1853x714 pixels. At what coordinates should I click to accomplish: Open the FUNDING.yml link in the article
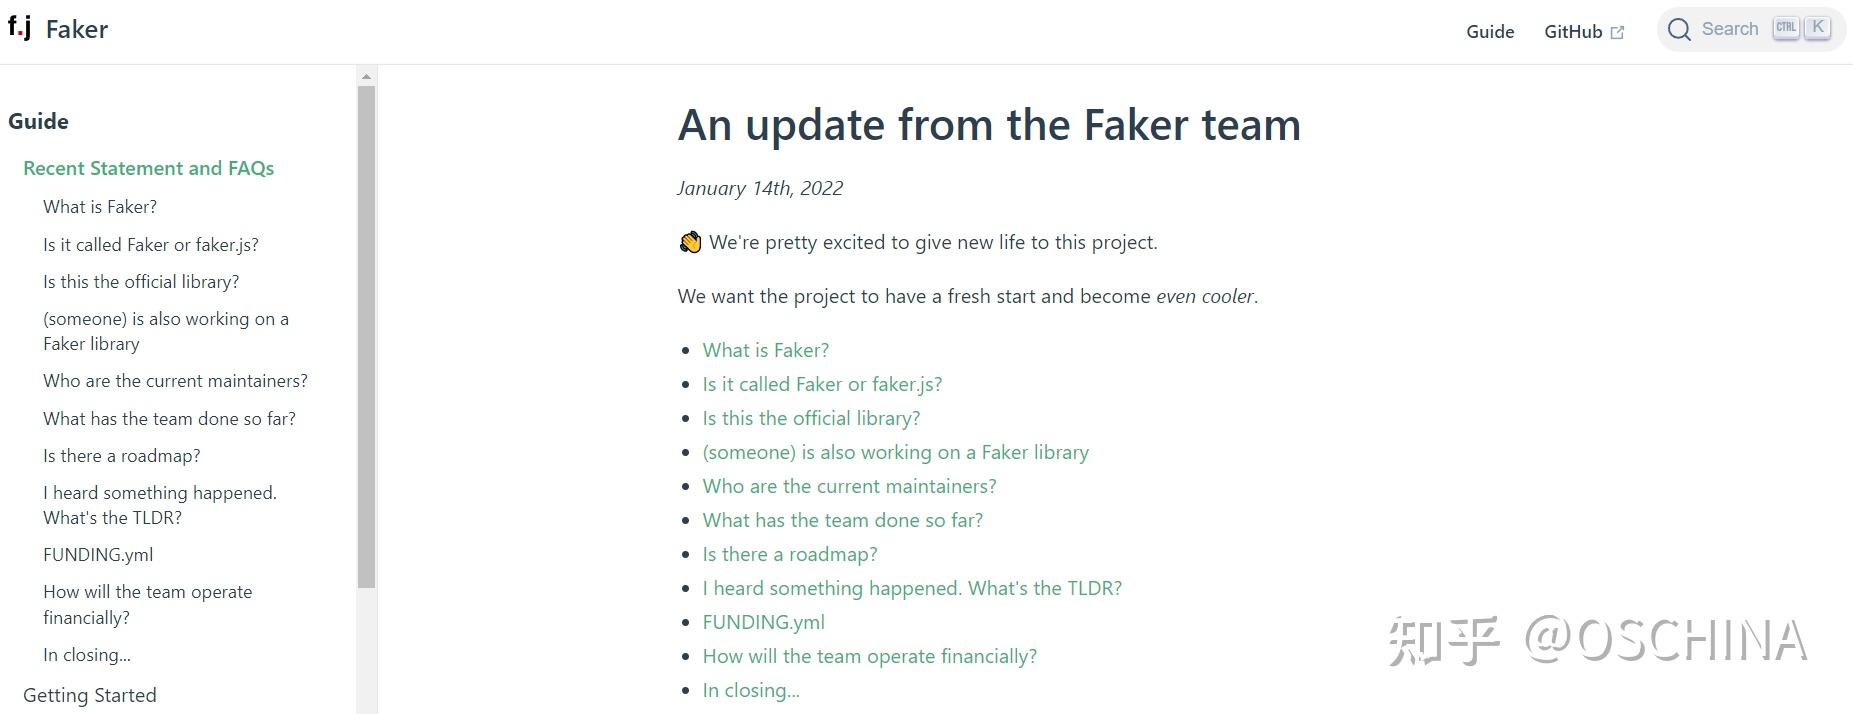point(763,621)
